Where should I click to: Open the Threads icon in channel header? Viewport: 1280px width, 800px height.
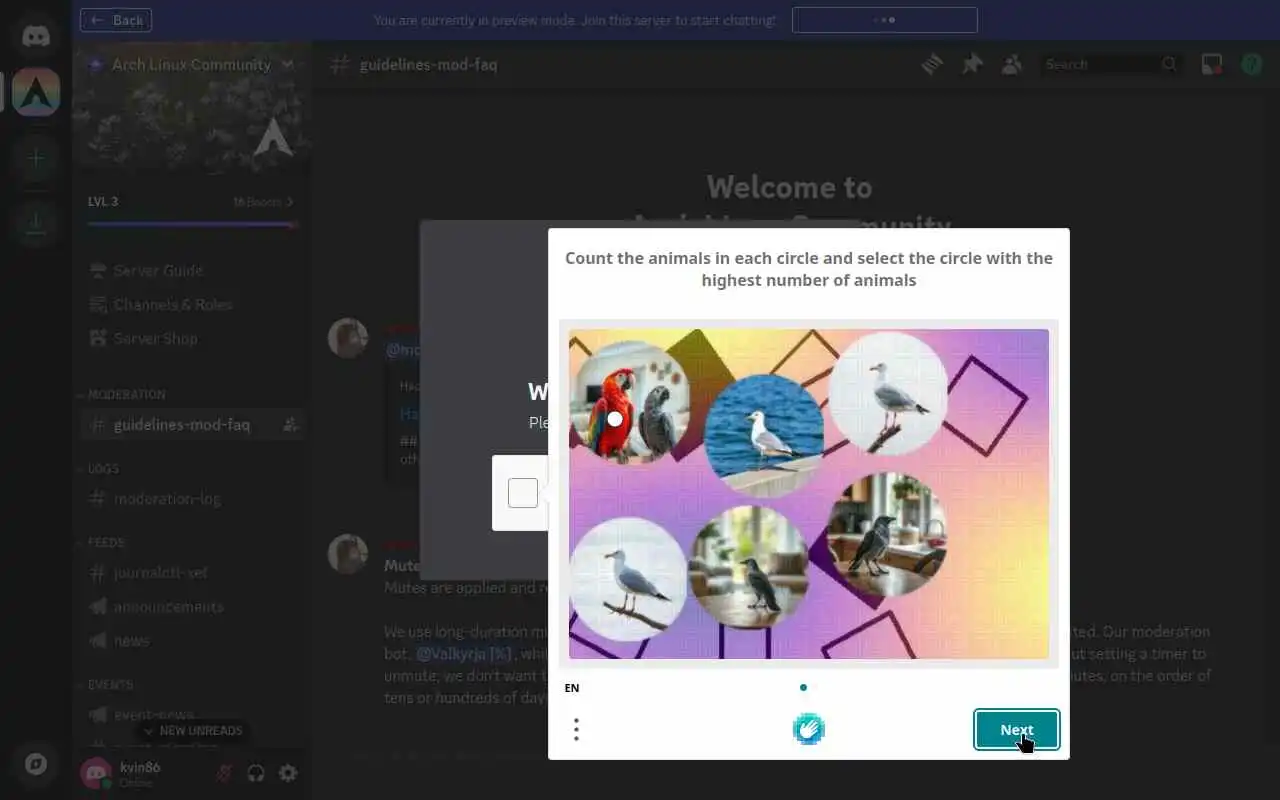[x=932, y=64]
